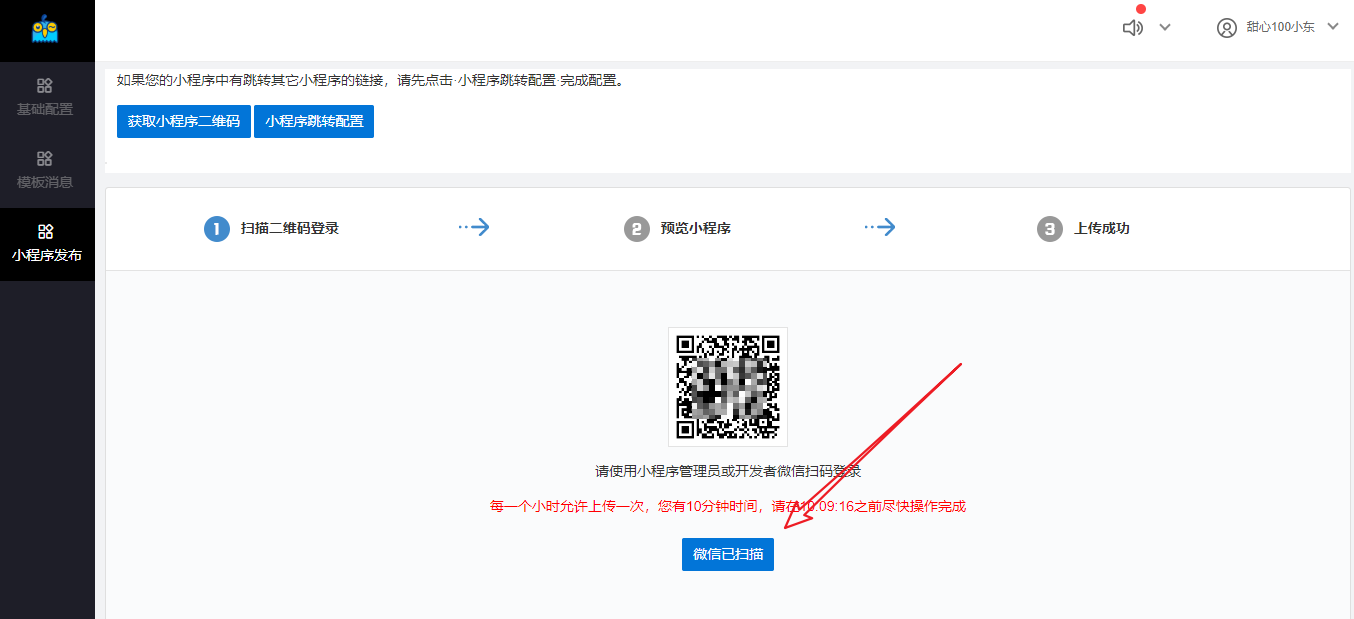
Task: Click the user avatar icon
Action: [x=1227, y=28]
